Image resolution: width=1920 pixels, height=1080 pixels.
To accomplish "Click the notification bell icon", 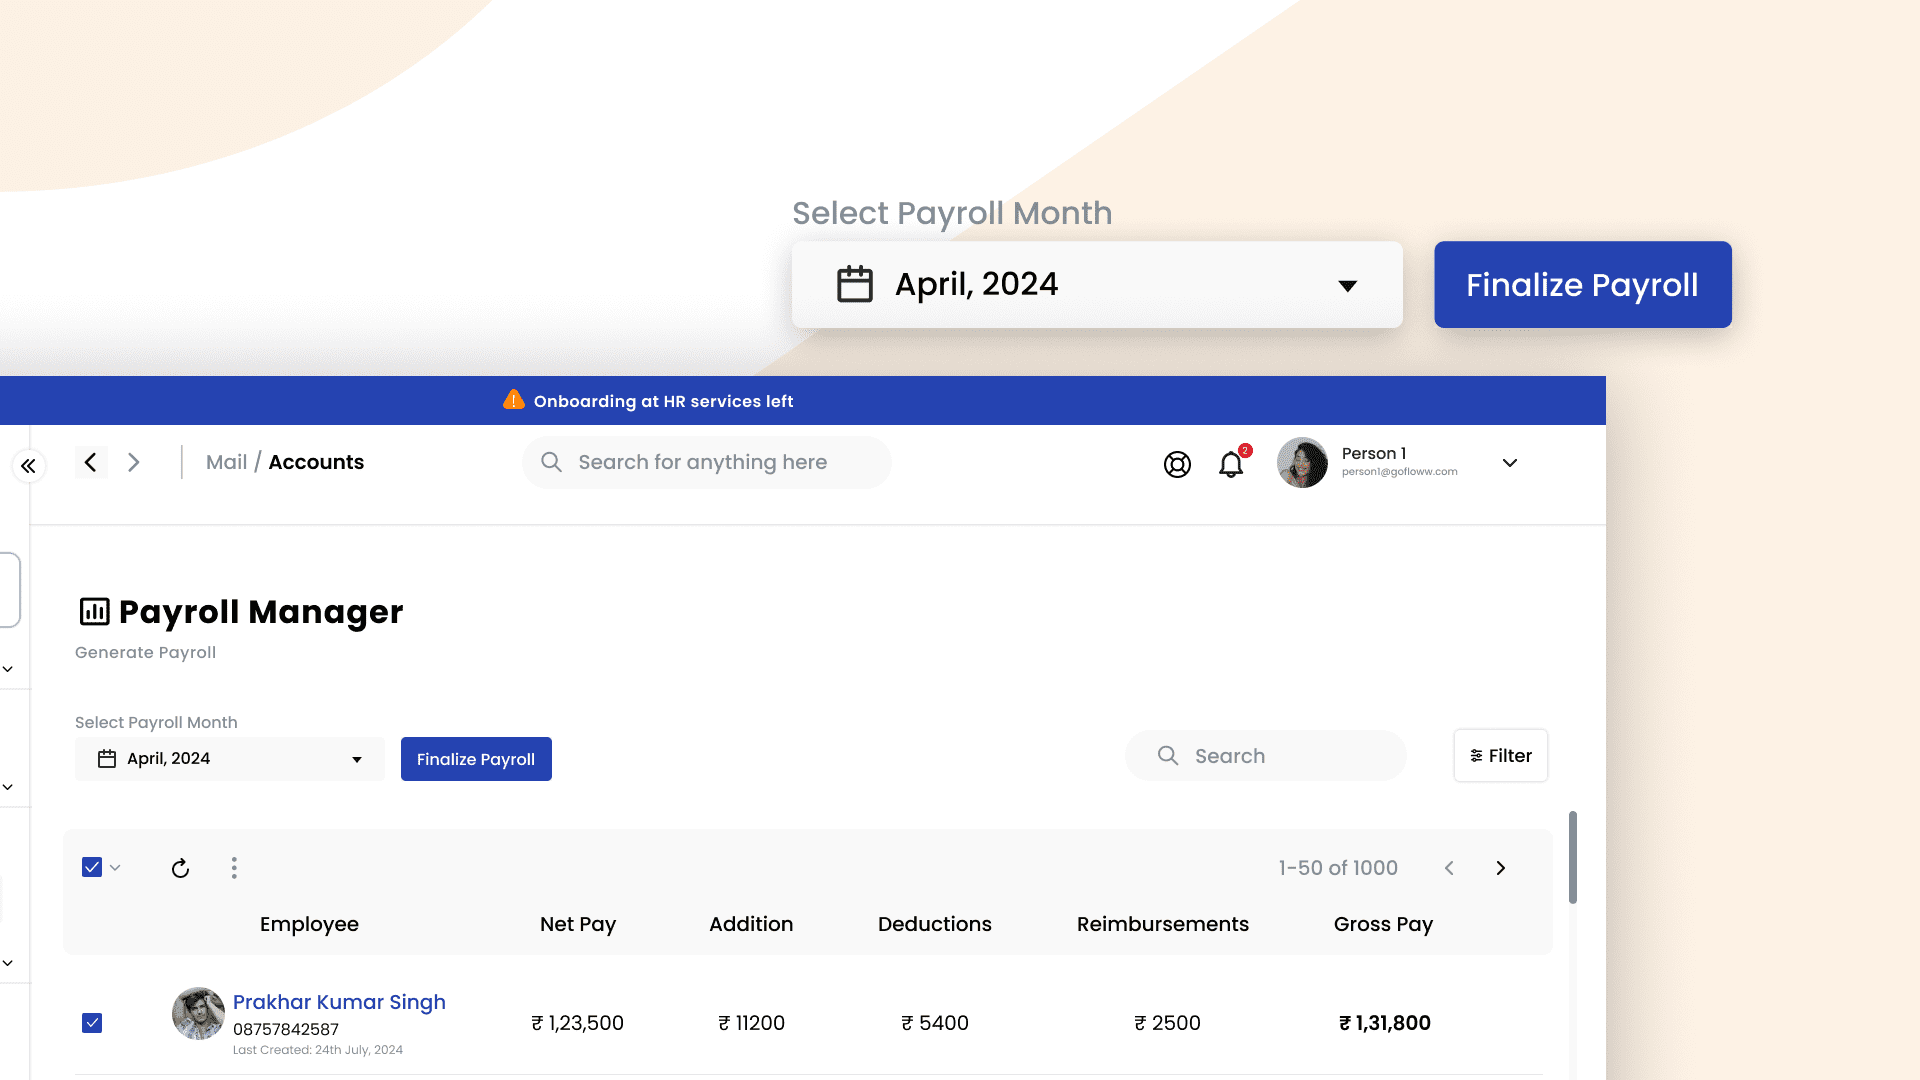I will coord(1232,464).
